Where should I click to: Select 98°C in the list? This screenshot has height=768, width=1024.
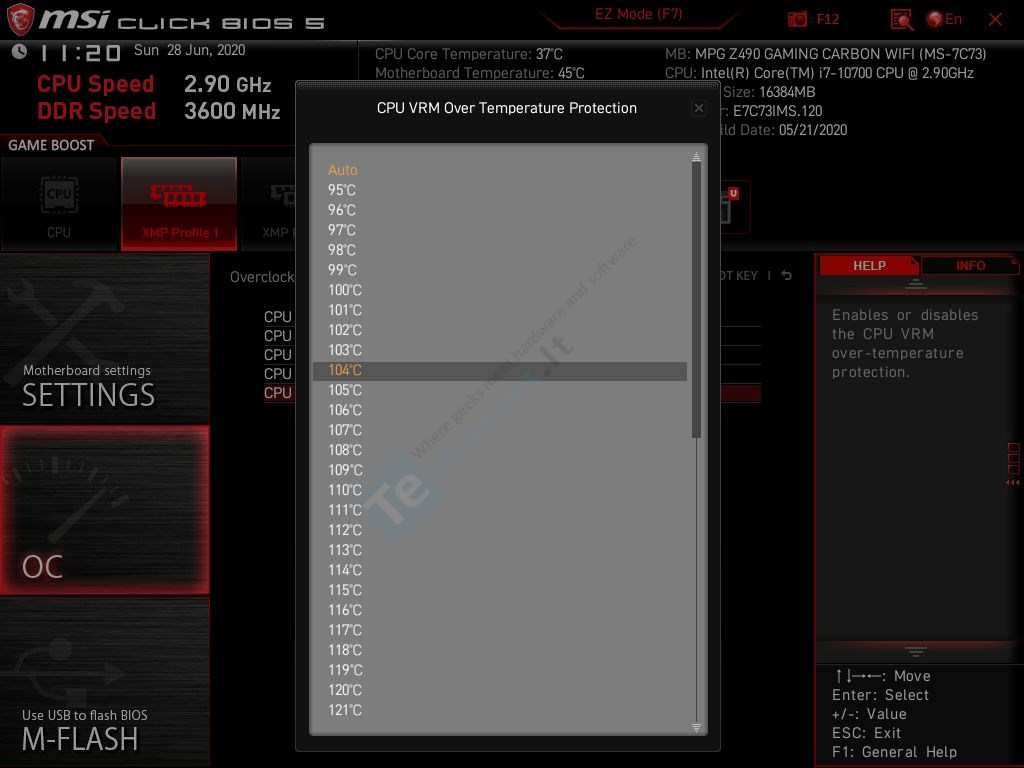[x=500, y=250]
